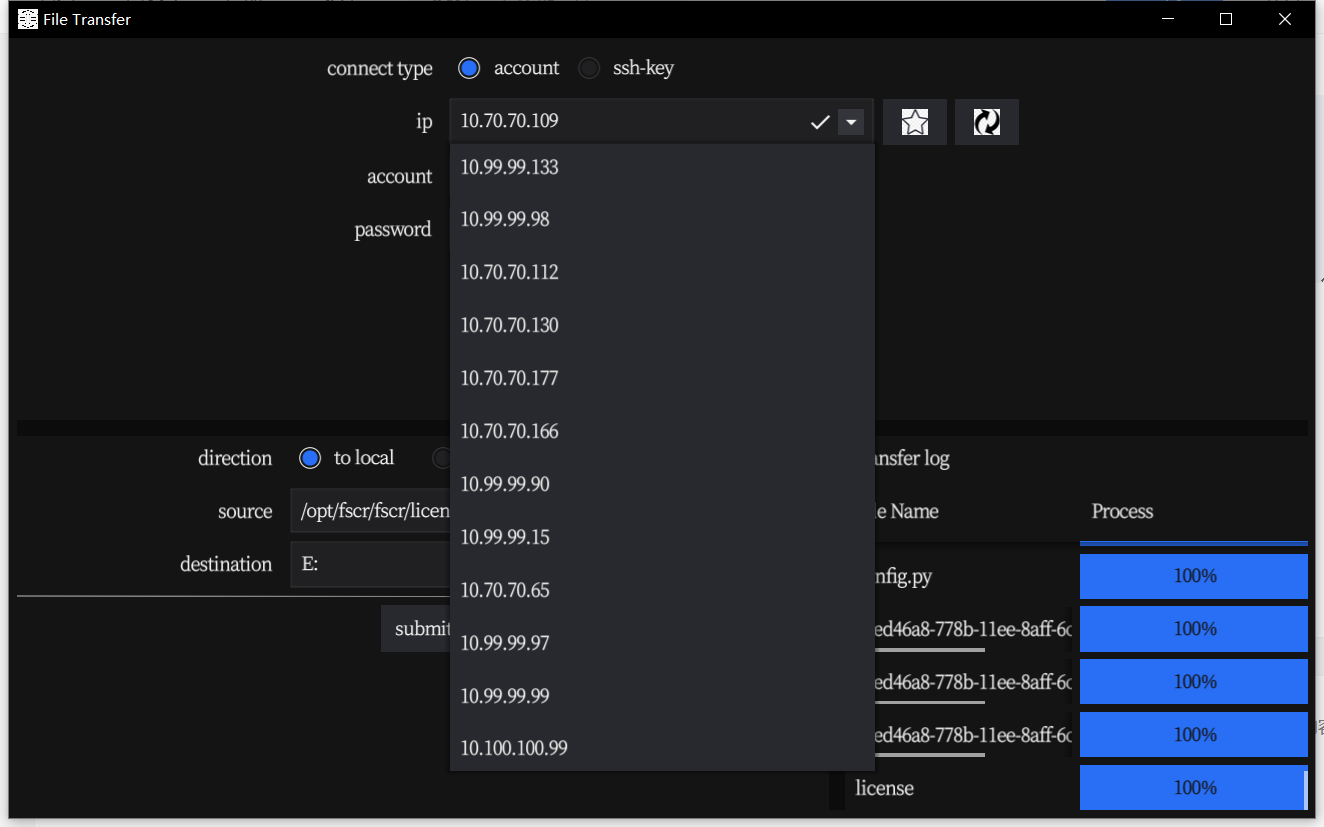Choose 10.99.99.133 from the ip list

point(662,167)
